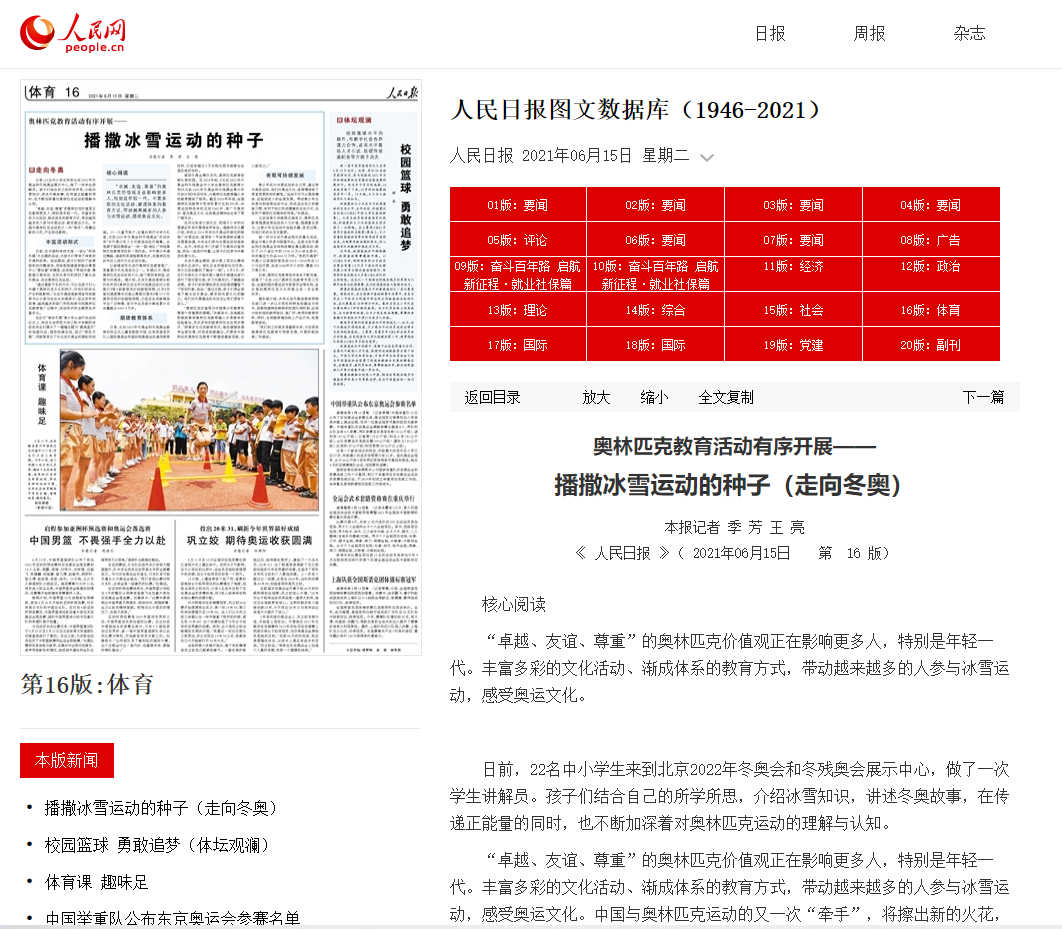Select 04版：要闻 page
The height and width of the screenshot is (929, 1062).
[x=931, y=204]
